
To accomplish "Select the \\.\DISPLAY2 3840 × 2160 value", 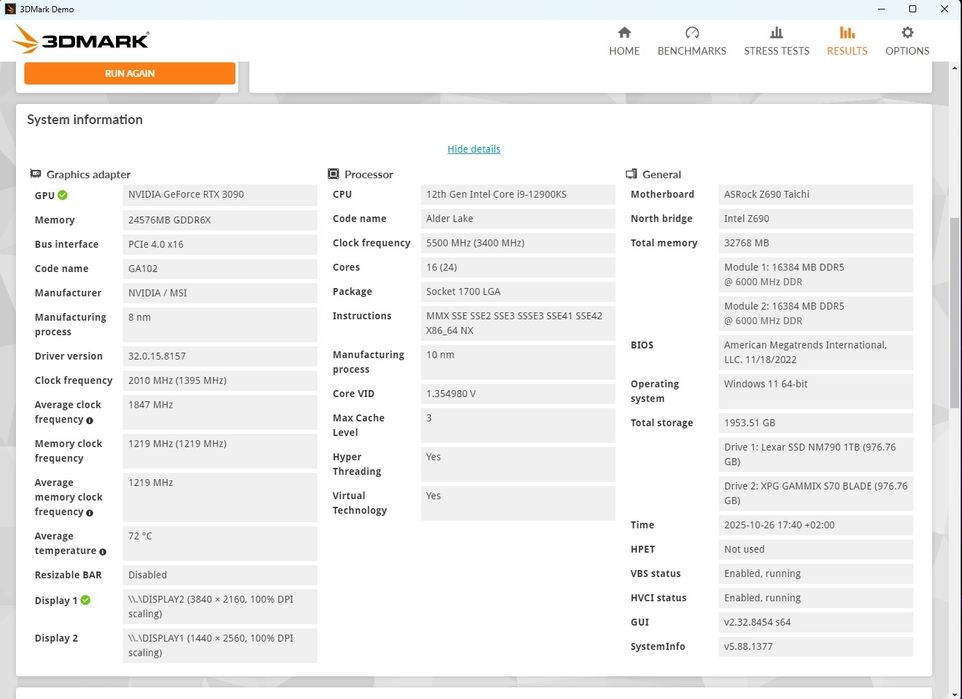I will [220, 606].
